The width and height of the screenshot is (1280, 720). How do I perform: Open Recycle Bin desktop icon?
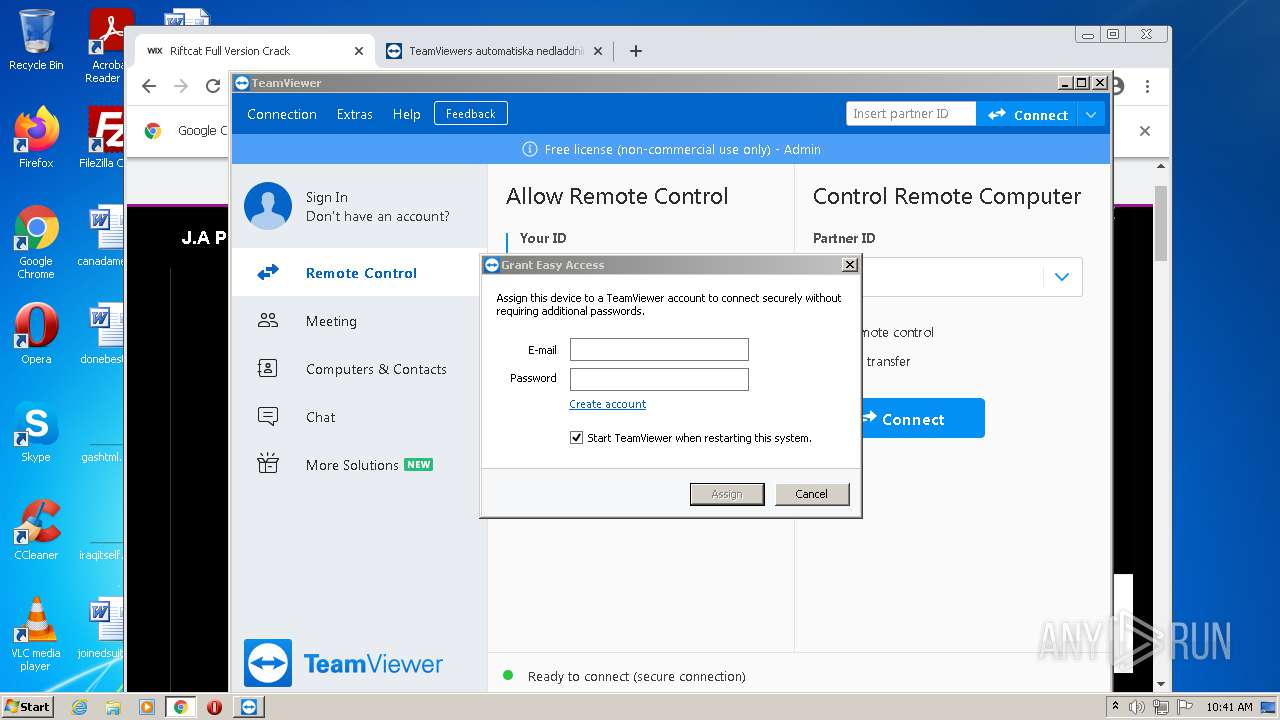(x=36, y=41)
